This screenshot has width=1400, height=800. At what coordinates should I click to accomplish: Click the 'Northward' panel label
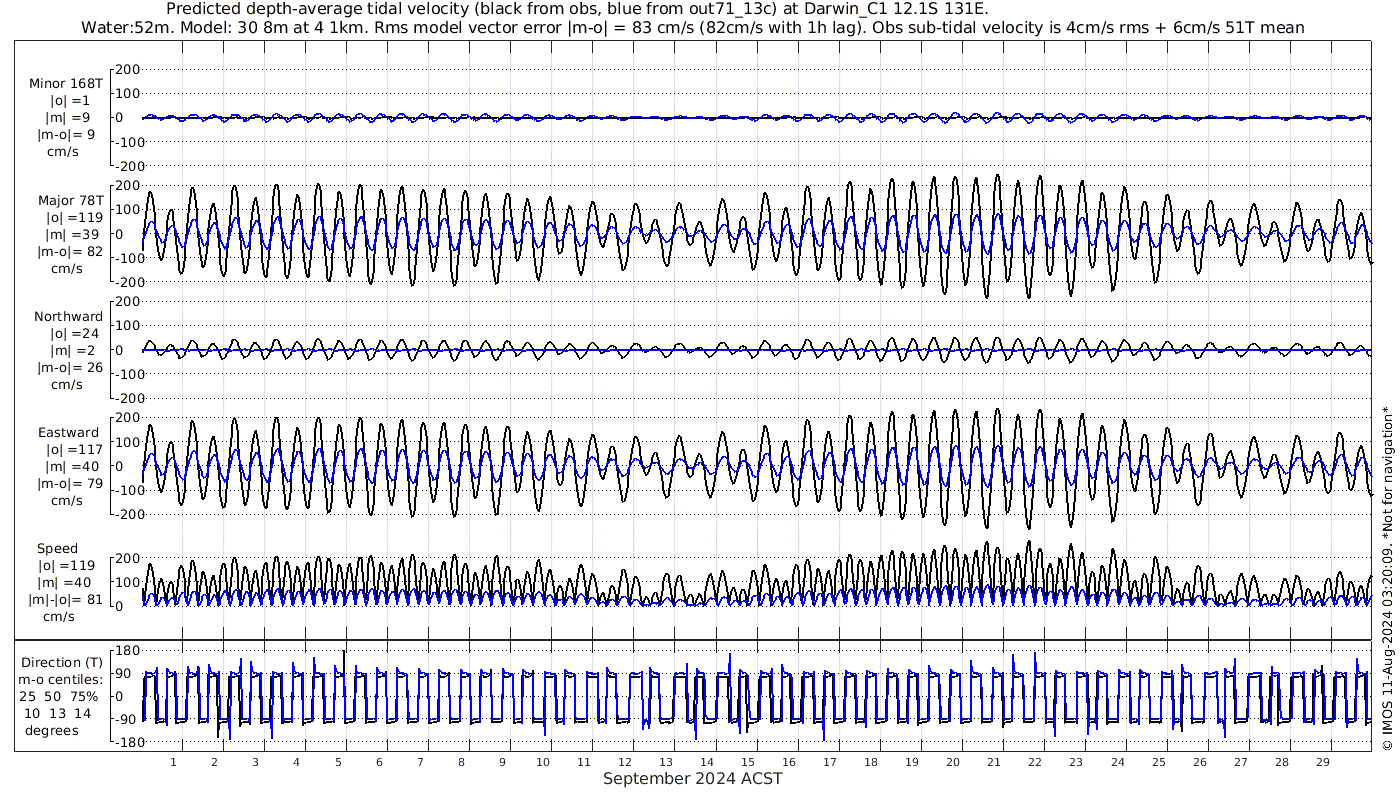(68, 316)
